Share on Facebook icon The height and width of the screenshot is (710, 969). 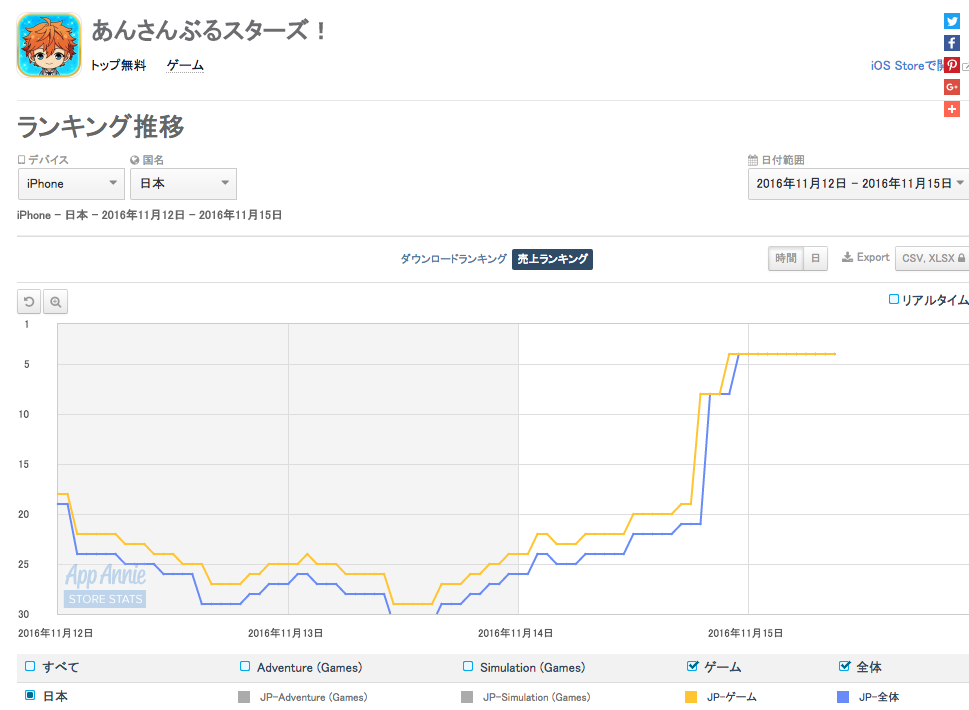(952, 43)
